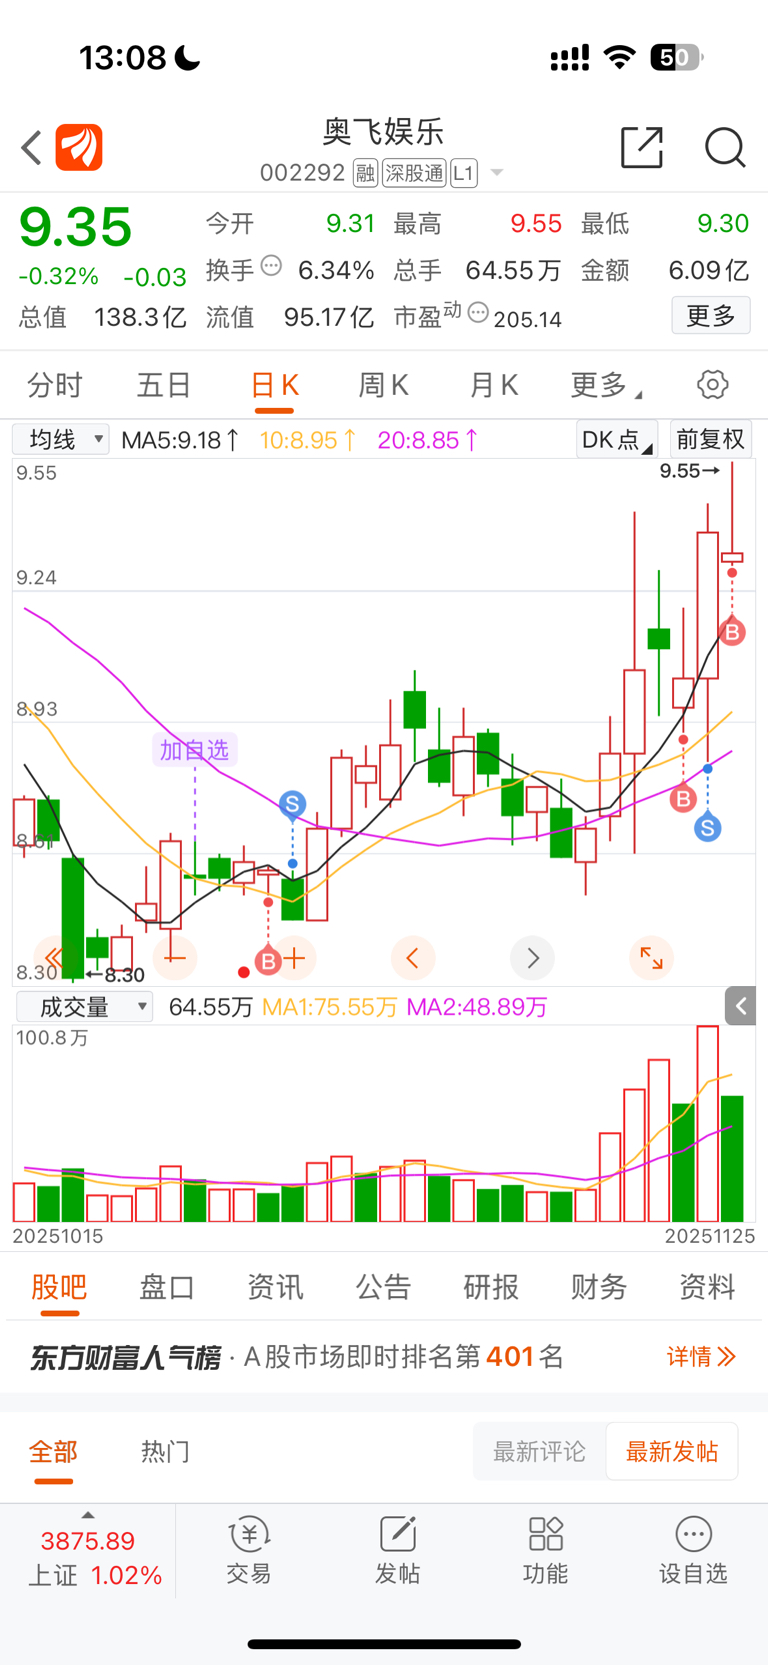Screen dimensions: 769x1665
Task: Open the 财务 tab
Action: point(599,1287)
